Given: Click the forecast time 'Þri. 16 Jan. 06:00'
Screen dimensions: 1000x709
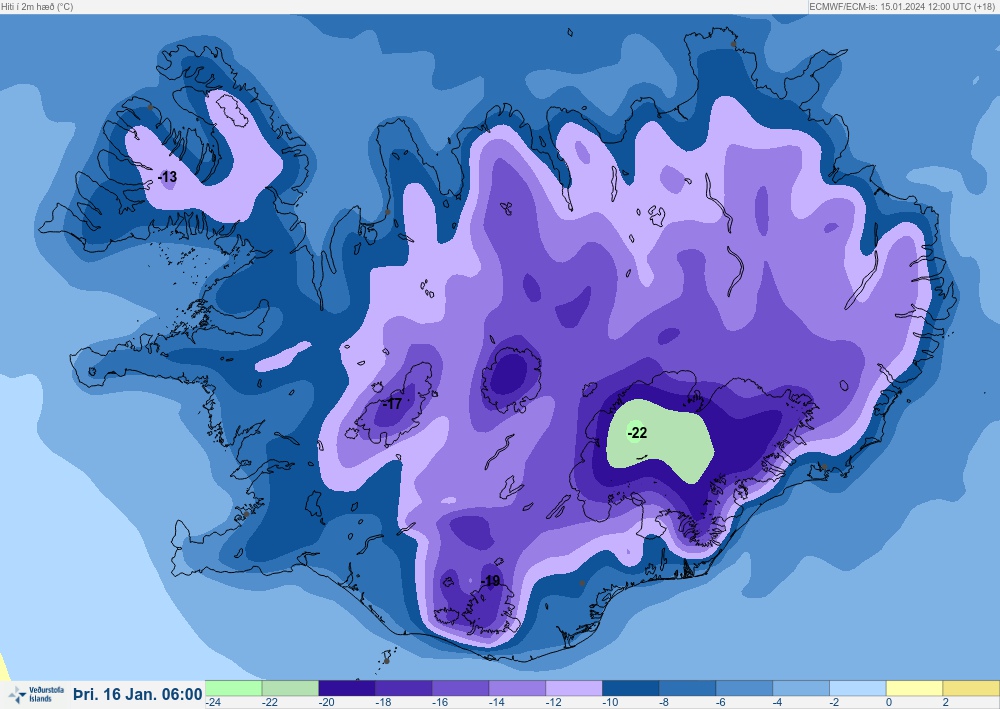Looking at the screenshot, I should (138, 694).
